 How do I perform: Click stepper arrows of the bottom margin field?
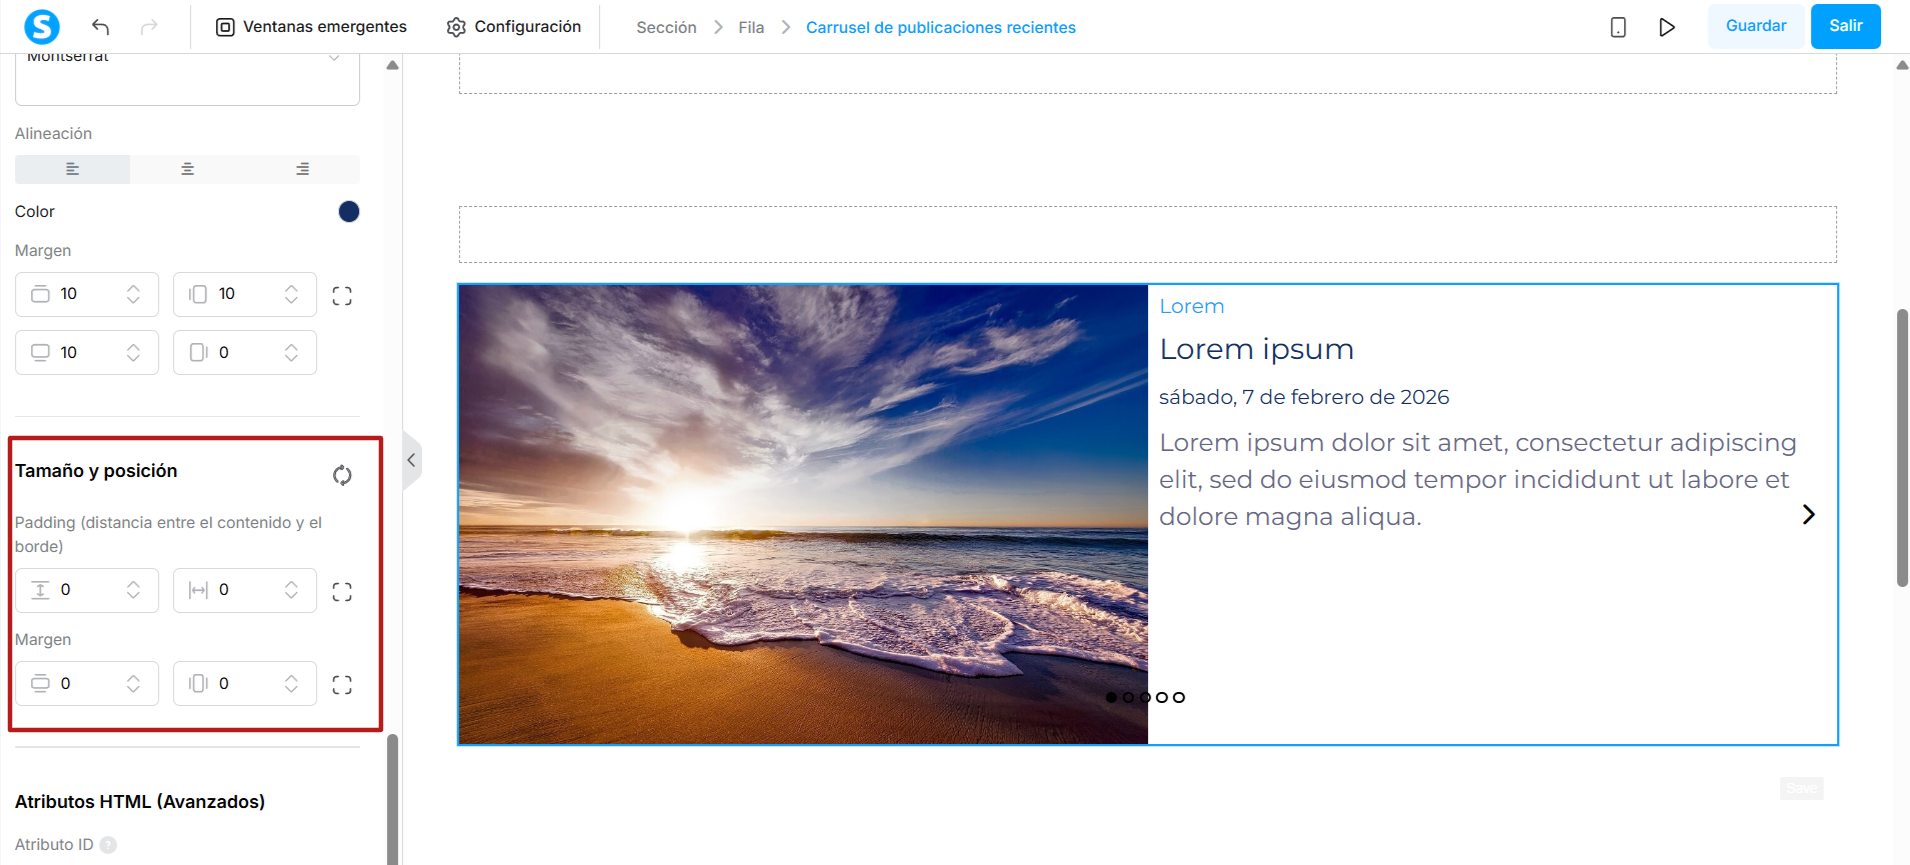coord(133,352)
